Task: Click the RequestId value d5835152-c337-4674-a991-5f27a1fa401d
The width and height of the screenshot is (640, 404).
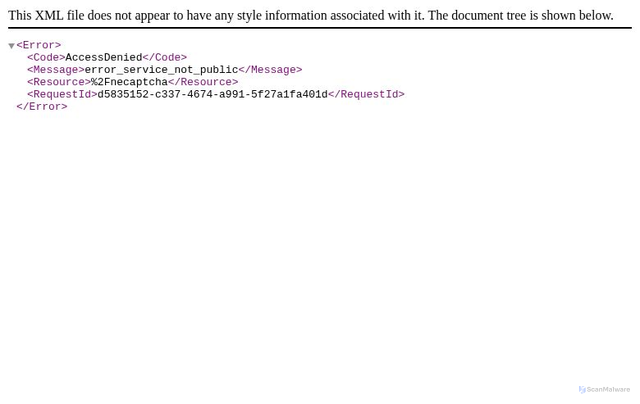Action: tap(213, 94)
